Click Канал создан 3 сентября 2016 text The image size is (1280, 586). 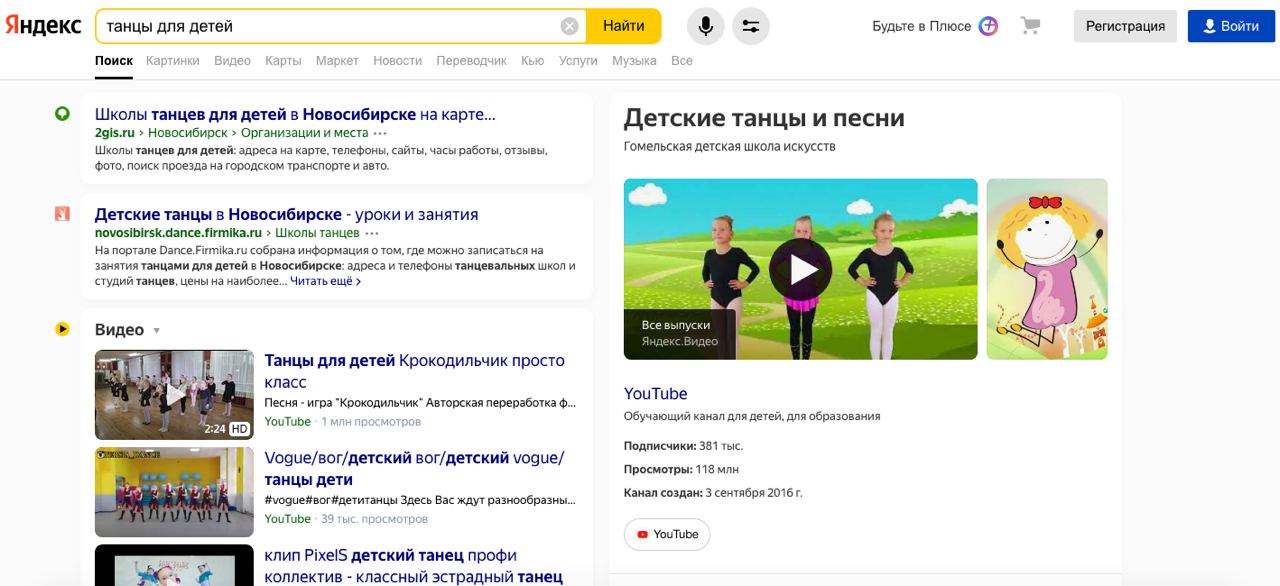click(x=713, y=493)
